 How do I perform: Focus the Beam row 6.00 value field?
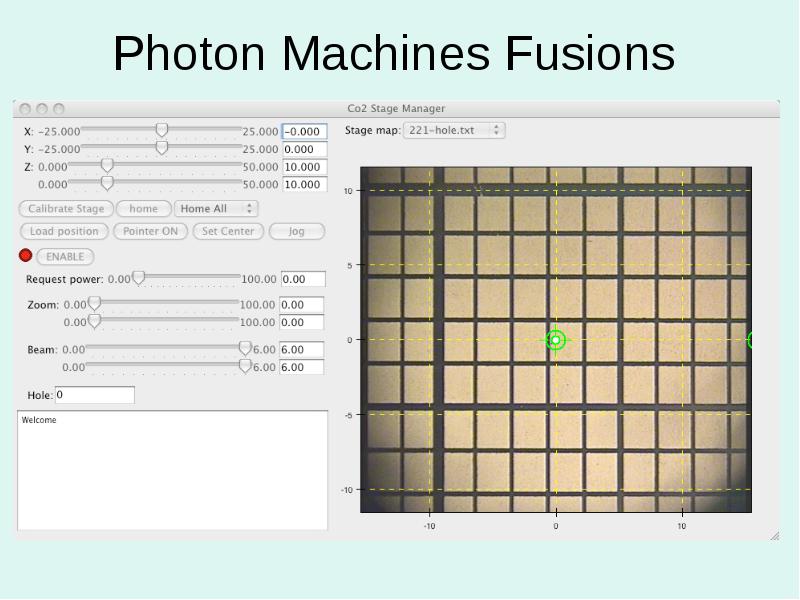coord(302,349)
